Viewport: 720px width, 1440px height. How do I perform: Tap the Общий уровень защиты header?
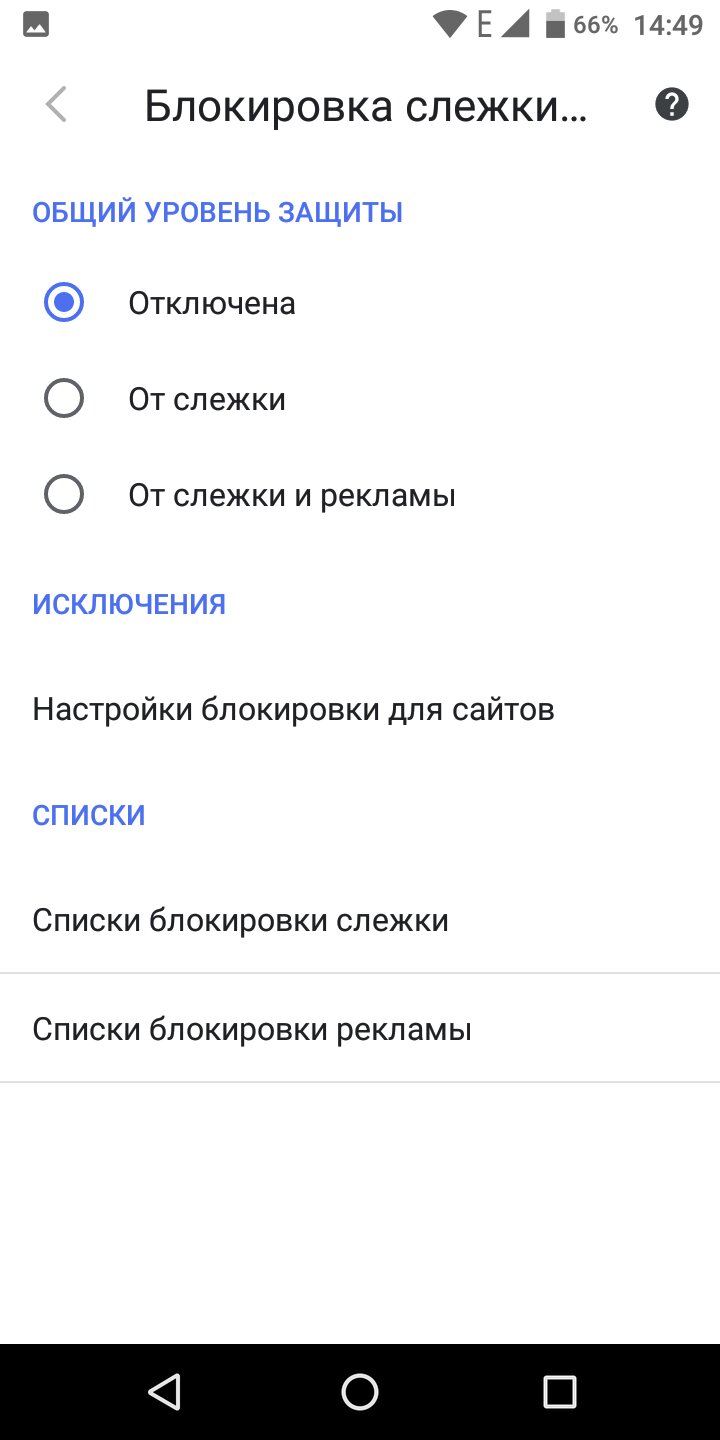click(218, 212)
